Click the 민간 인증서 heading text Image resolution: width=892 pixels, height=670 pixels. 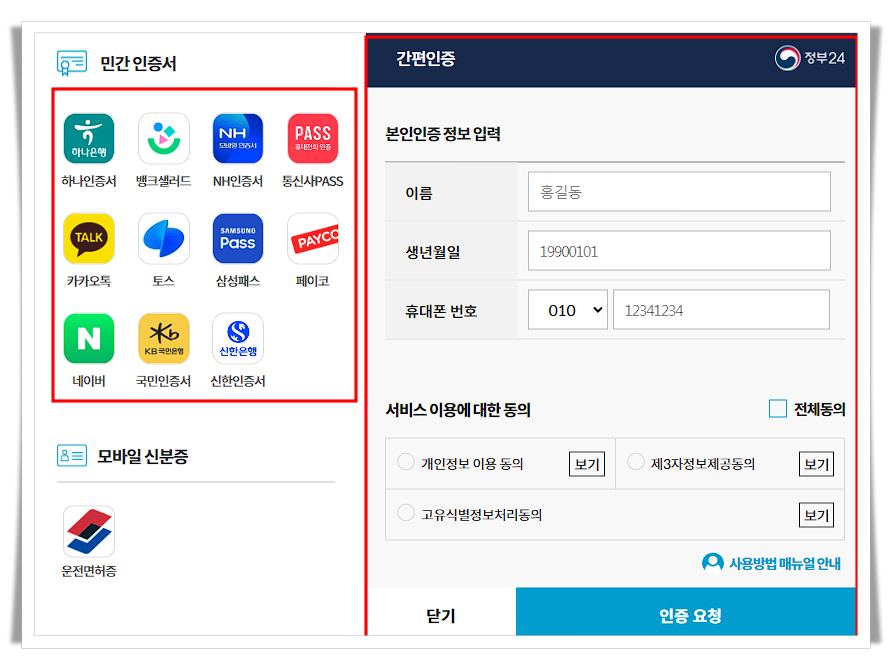pos(138,63)
